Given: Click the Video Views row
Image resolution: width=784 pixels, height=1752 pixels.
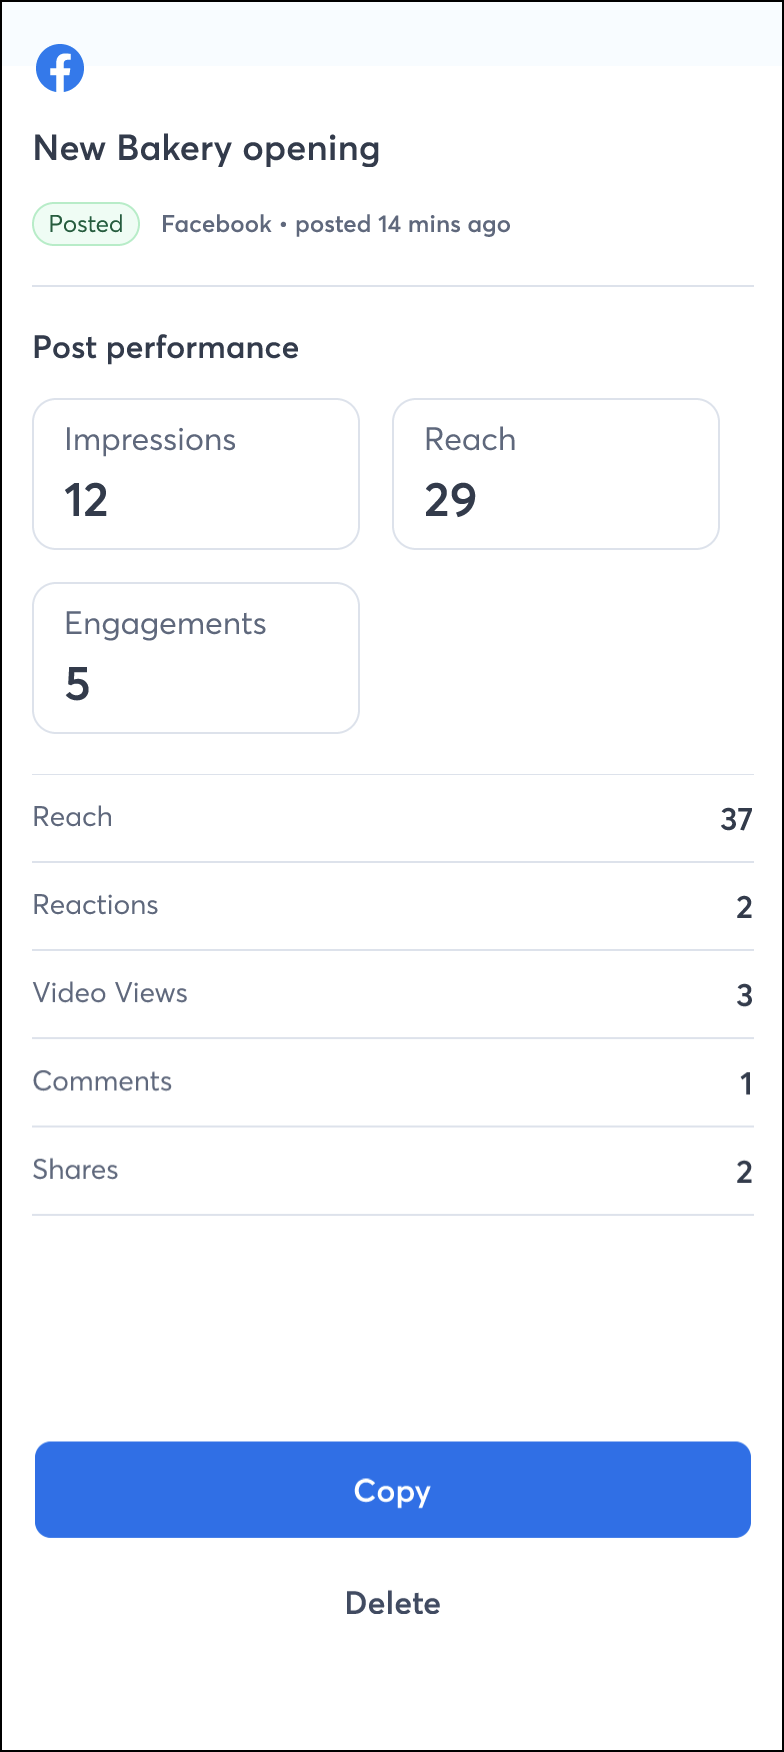Looking at the screenshot, I should click(x=393, y=994).
